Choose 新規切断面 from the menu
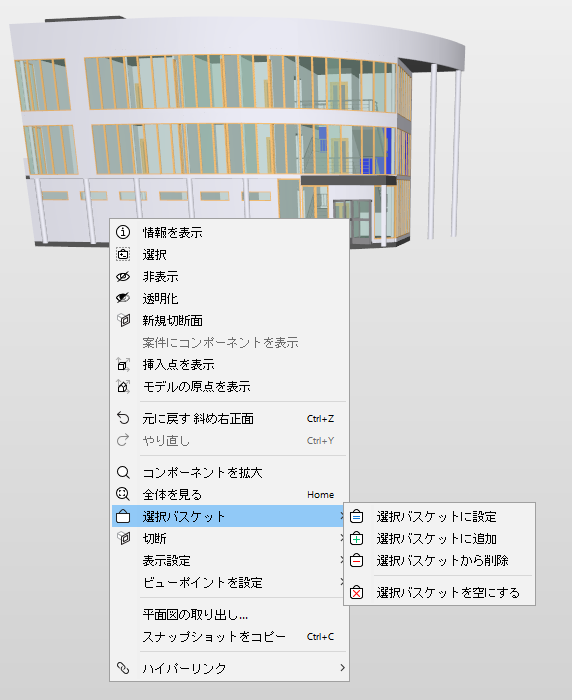This screenshot has height=700, width=572. pos(229,320)
